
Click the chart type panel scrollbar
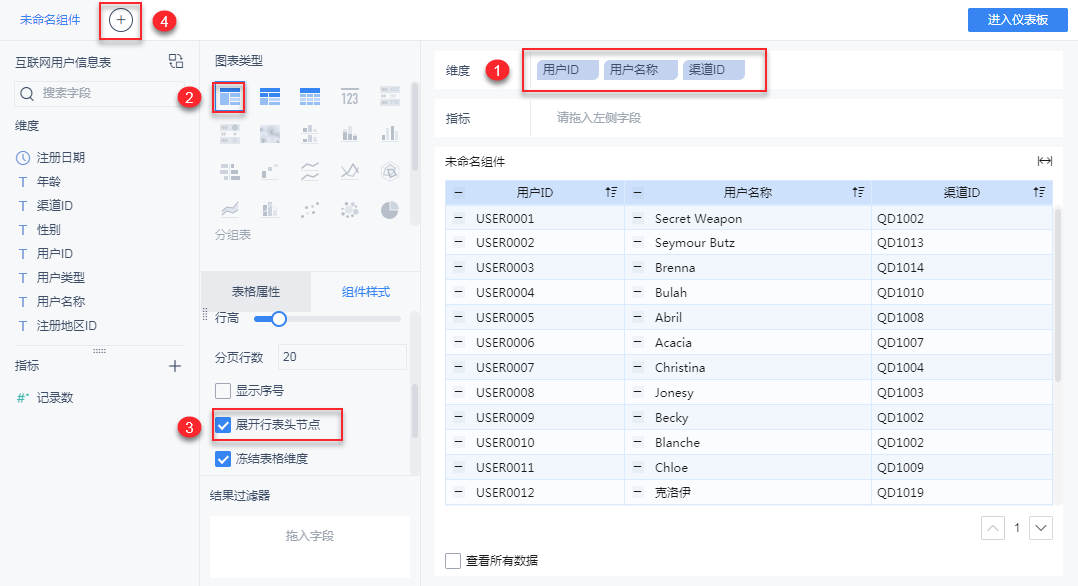415,127
